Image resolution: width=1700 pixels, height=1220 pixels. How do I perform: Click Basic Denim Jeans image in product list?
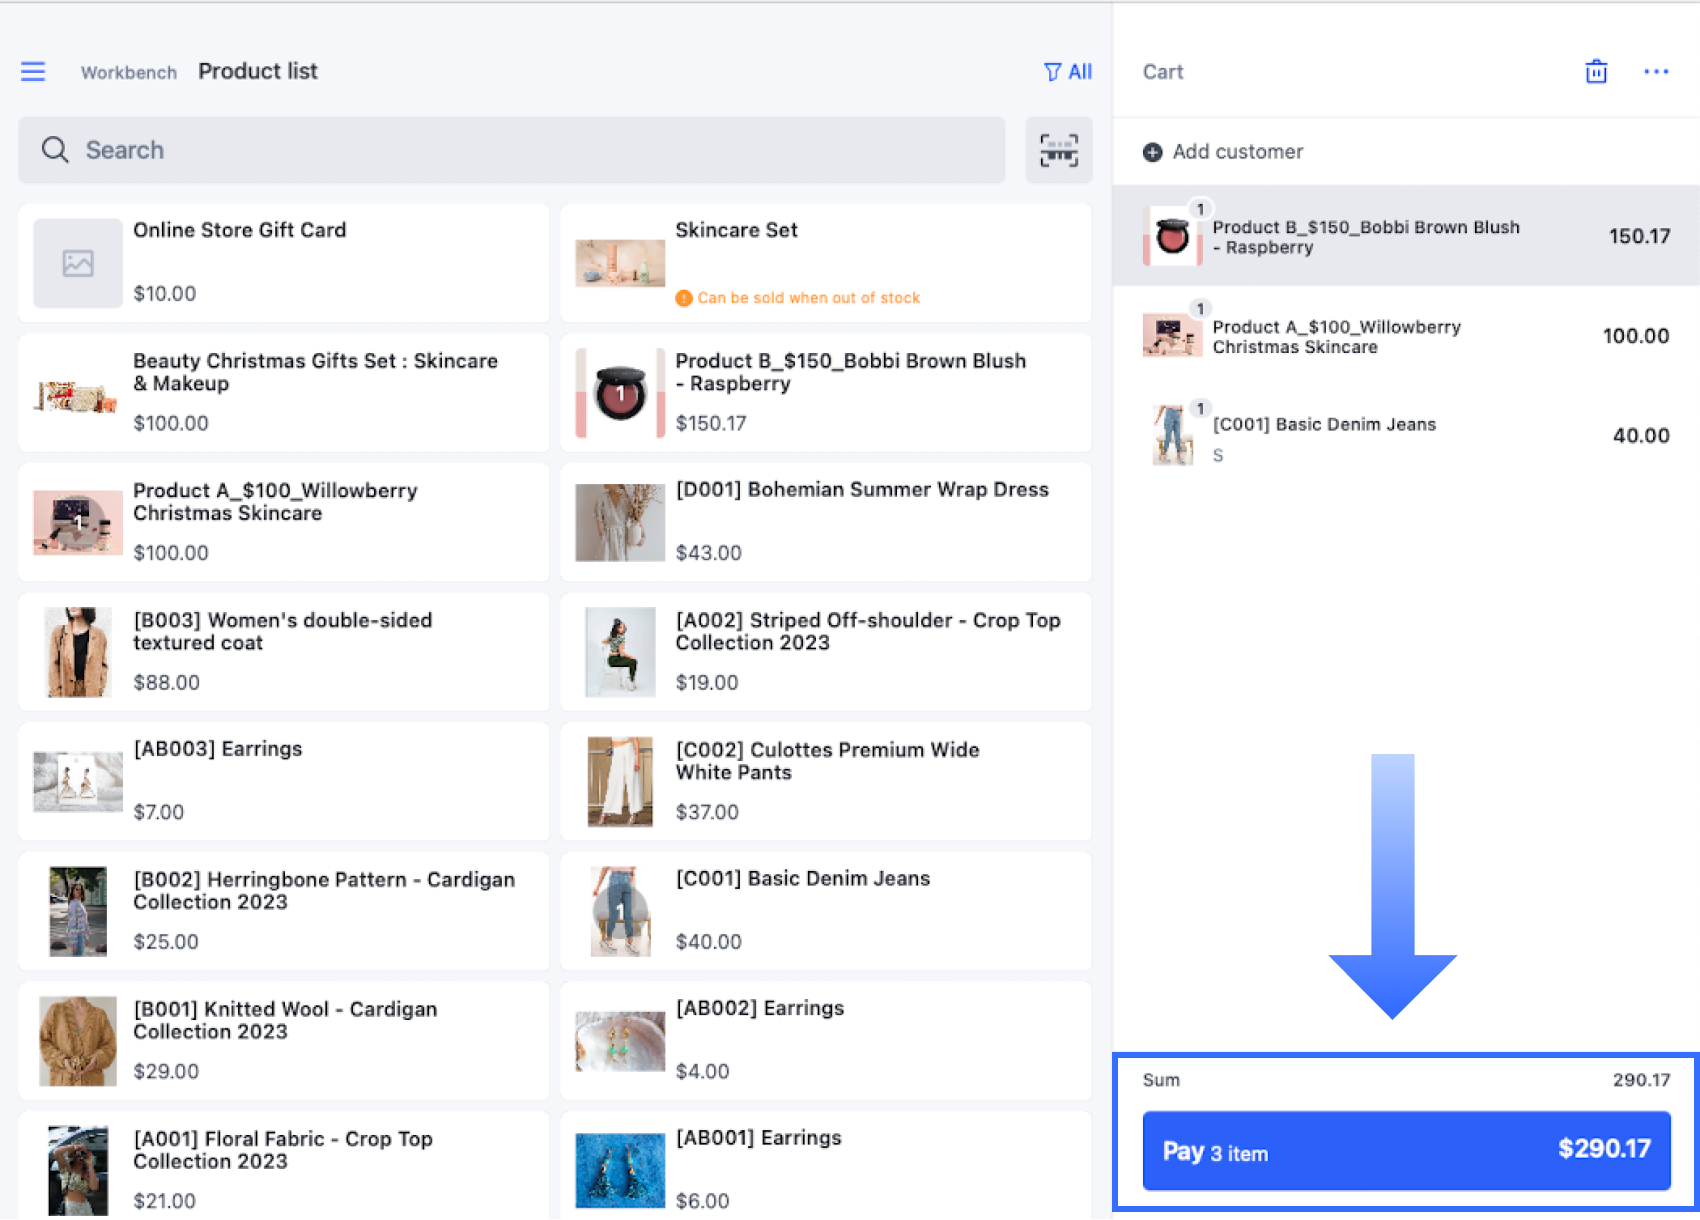[x=620, y=912]
